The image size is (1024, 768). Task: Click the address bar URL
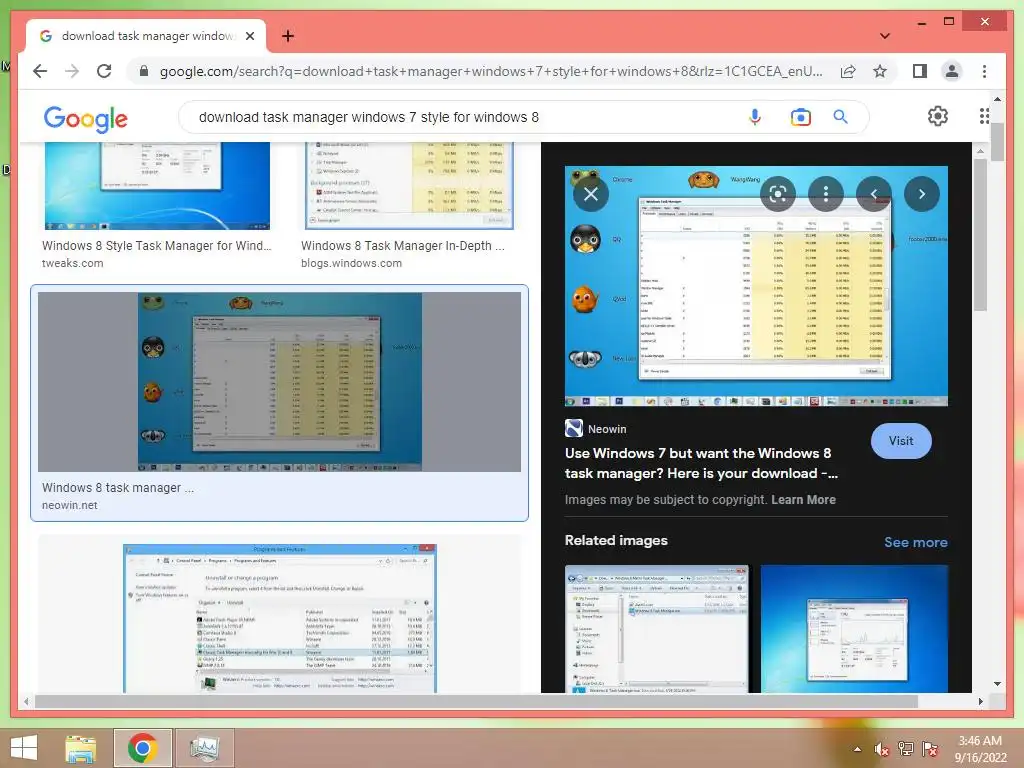(490, 71)
